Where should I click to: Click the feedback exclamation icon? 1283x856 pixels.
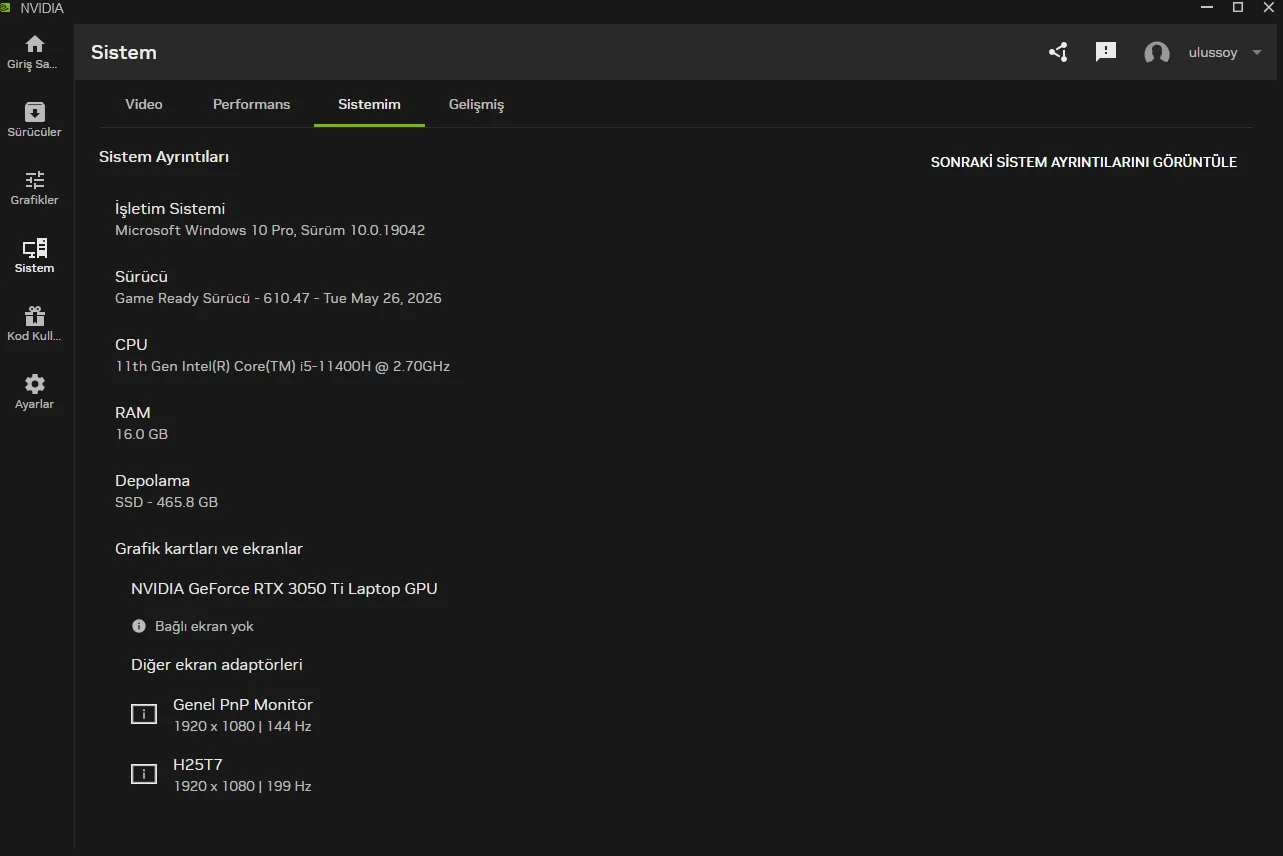pos(1105,52)
